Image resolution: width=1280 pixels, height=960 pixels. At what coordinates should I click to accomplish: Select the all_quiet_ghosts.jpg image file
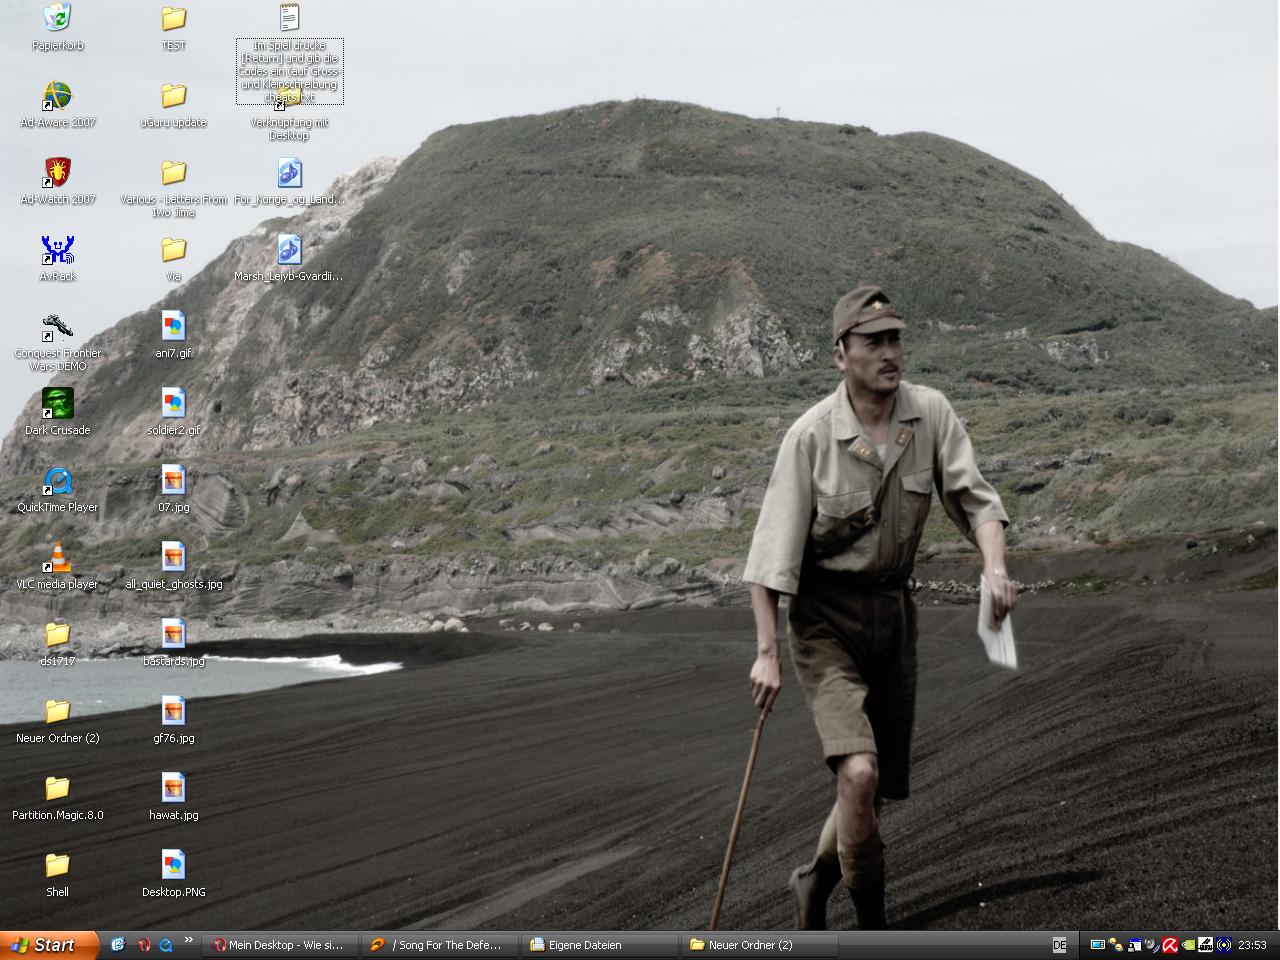[173, 559]
